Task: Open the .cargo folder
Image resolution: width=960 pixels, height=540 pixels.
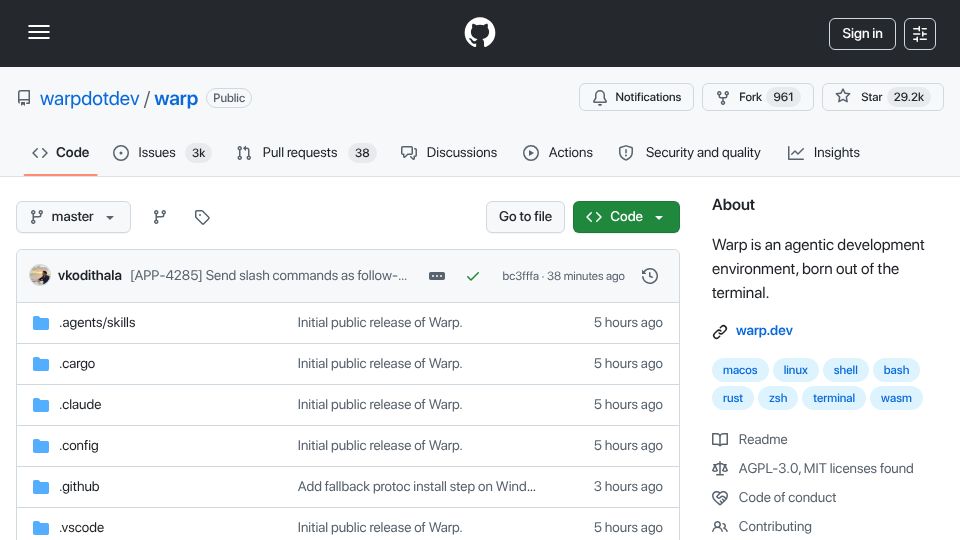Action: click(x=77, y=364)
